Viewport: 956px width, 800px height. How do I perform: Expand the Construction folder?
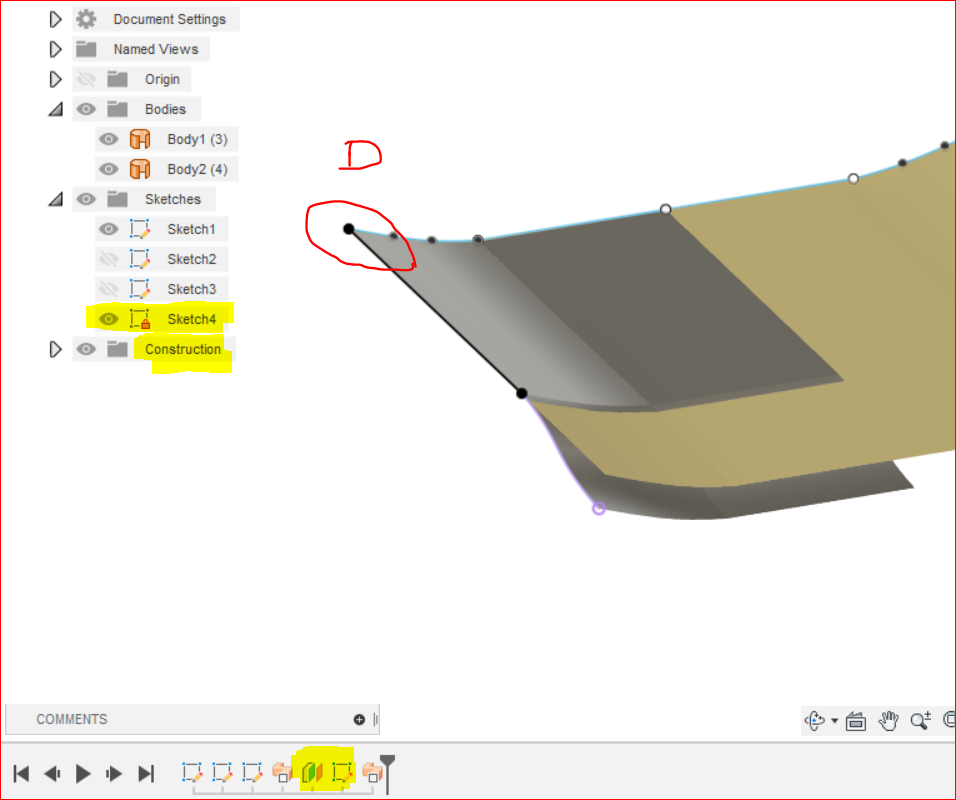pyautogui.click(x=56, y=349)
